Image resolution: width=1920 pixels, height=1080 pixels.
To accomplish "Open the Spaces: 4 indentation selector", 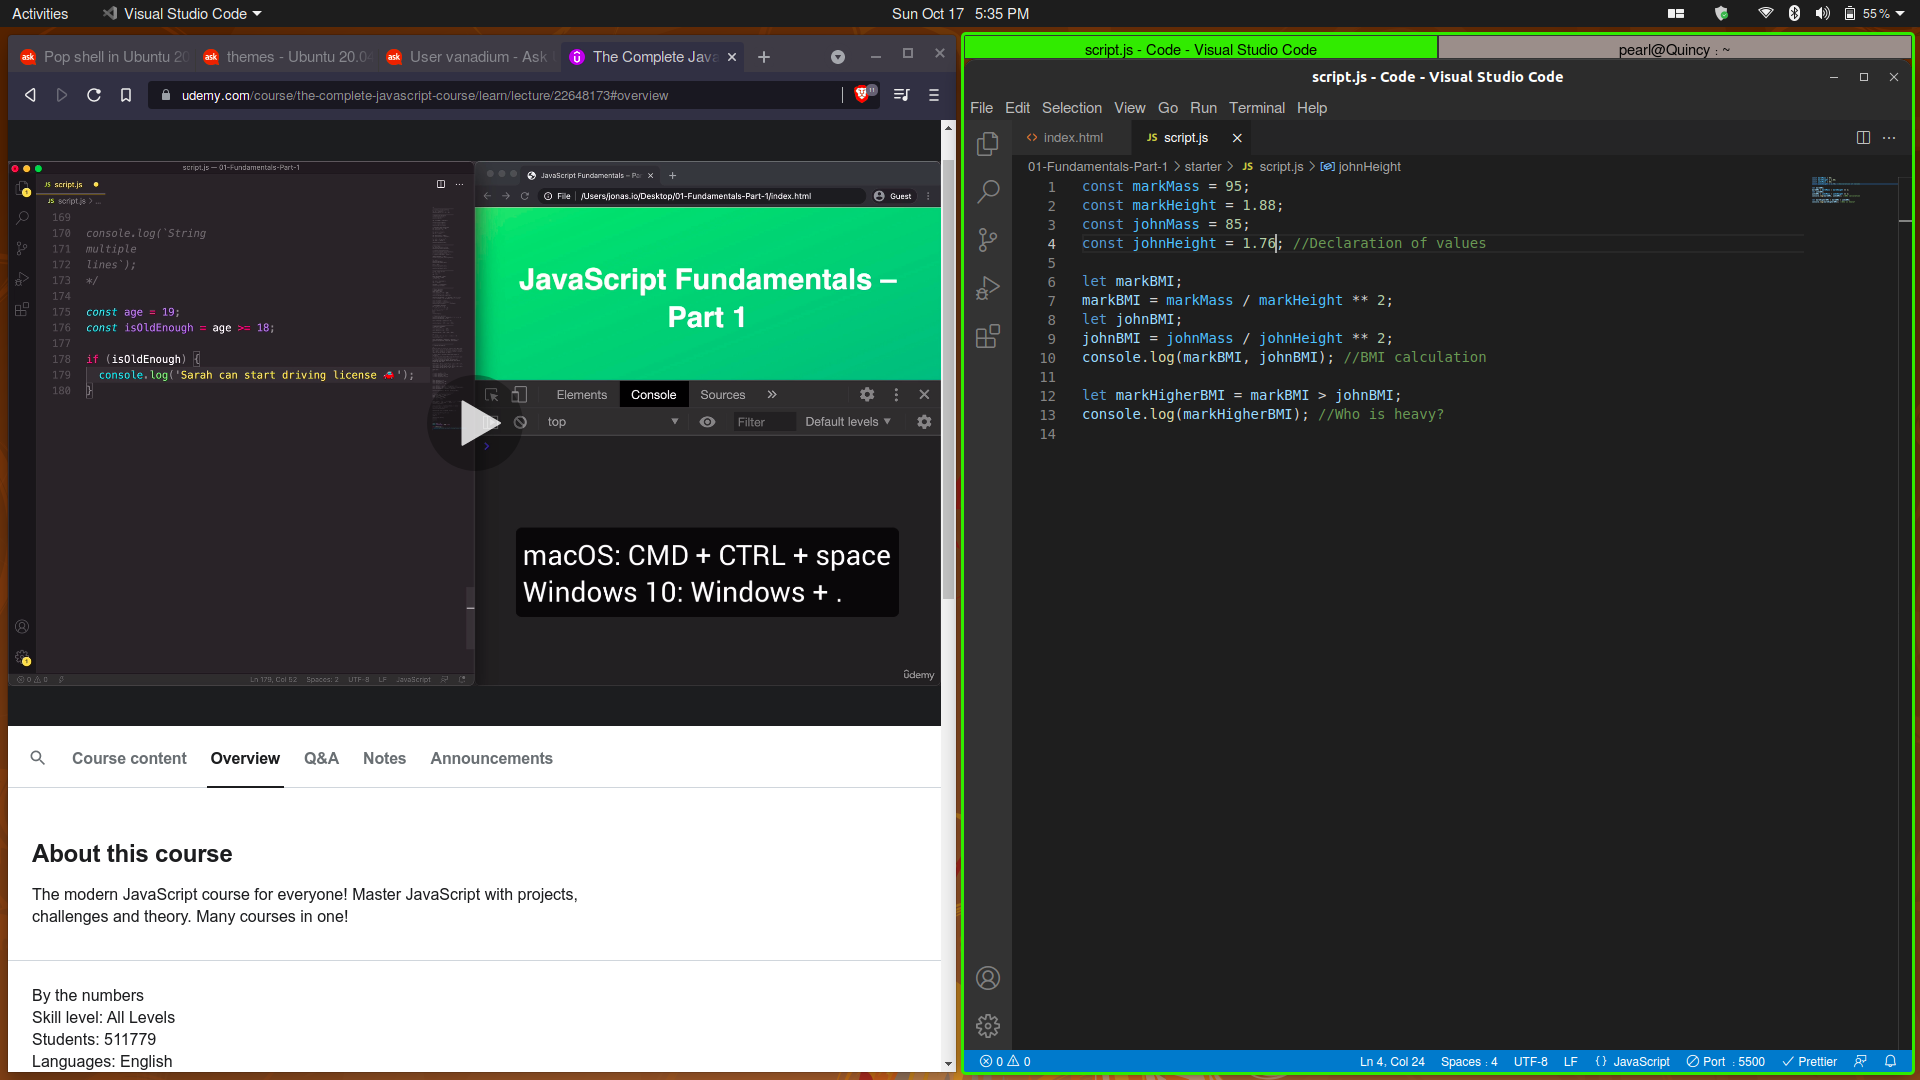I will [x=1469, y=1062].
